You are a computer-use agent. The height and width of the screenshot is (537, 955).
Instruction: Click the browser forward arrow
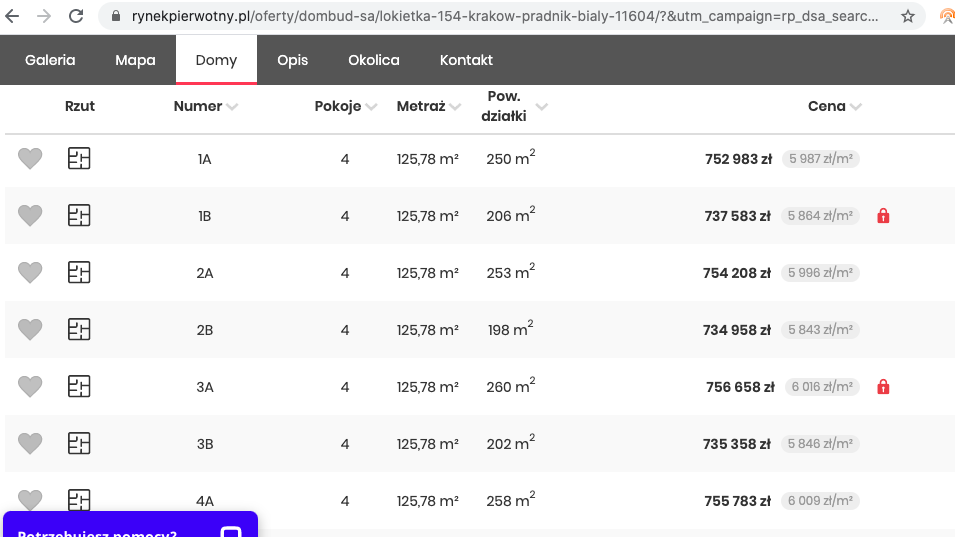point(44,16)
